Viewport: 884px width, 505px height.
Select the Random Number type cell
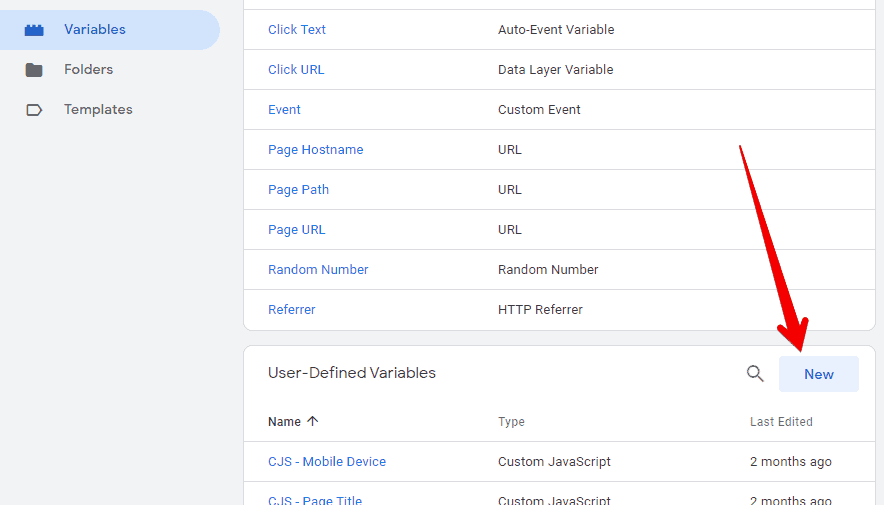click(548, 270)
